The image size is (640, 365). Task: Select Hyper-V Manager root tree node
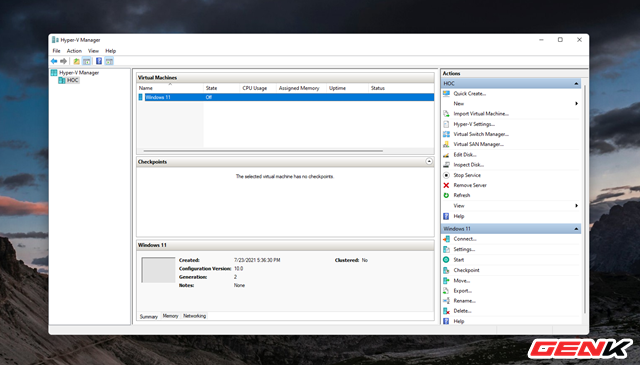coord(79,73)
